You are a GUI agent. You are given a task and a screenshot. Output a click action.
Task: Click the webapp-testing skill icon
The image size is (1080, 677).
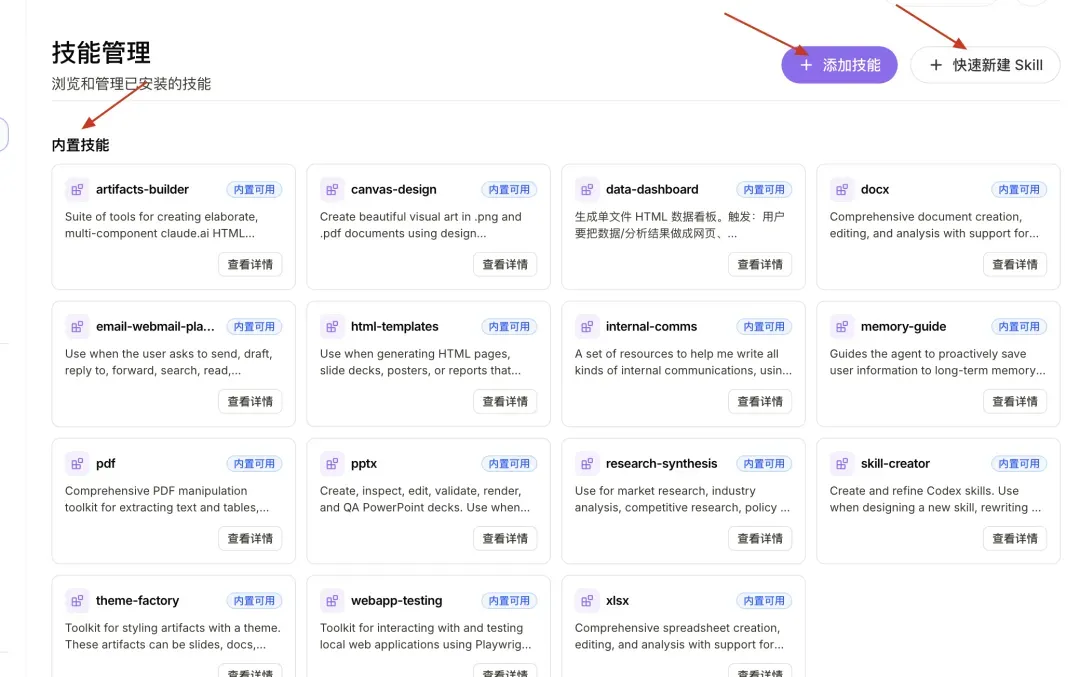coord(331,601)
